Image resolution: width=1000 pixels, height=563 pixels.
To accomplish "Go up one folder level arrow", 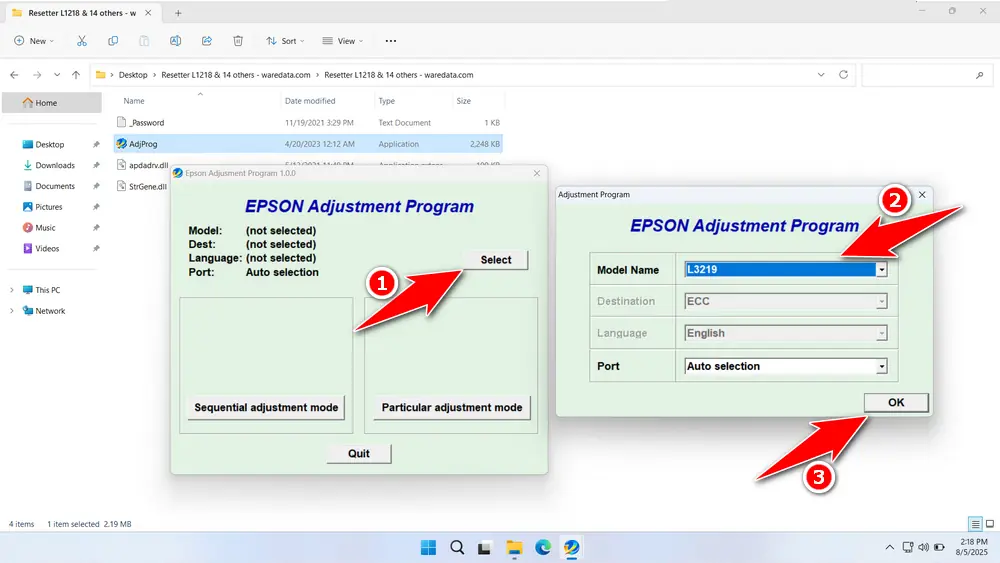I will tap(76, 75).
